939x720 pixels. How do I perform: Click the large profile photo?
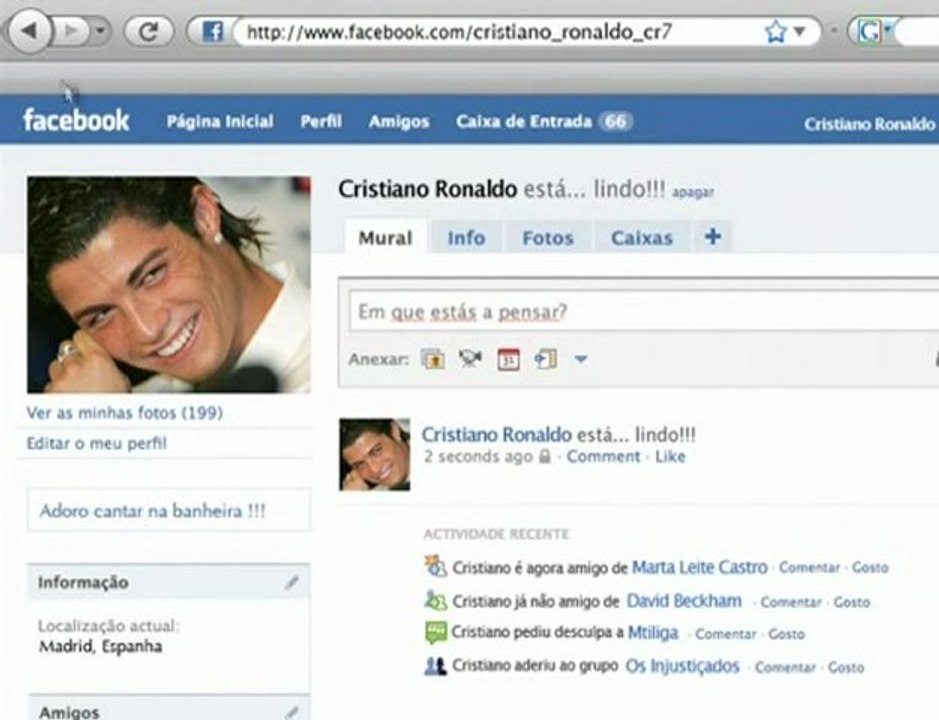169,285
